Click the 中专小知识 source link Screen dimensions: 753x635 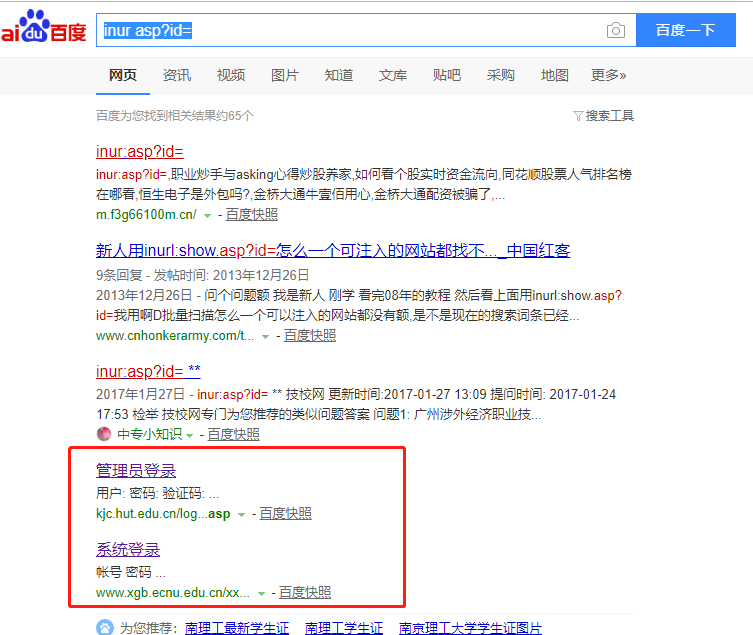pos(149,435)
